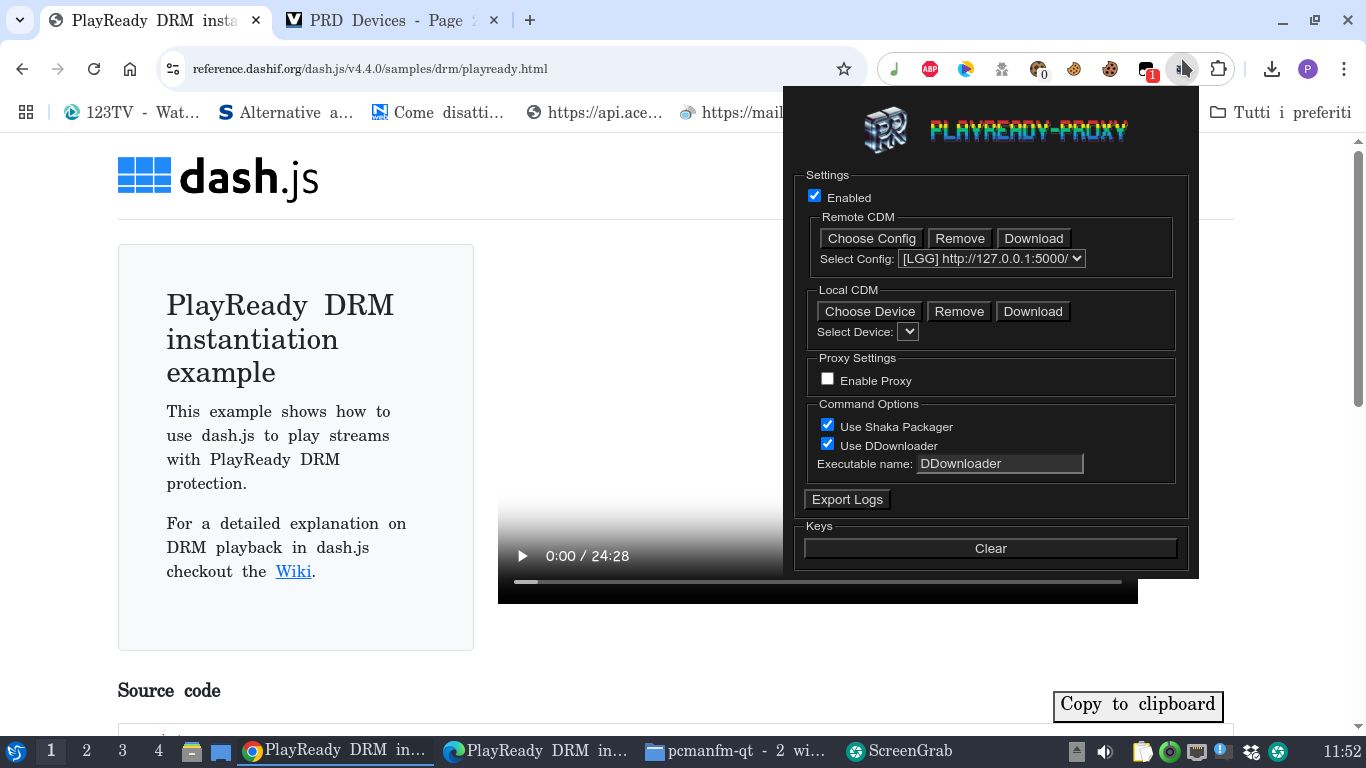Click Copy to clipboard button
Screen dimensions: 1366x768
1138,705
